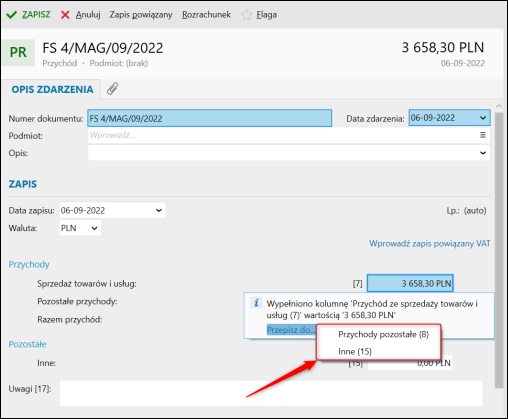Click the list icon in Podmiot field
The width and height of the screenshot is (508, 419).
point(483,135)
